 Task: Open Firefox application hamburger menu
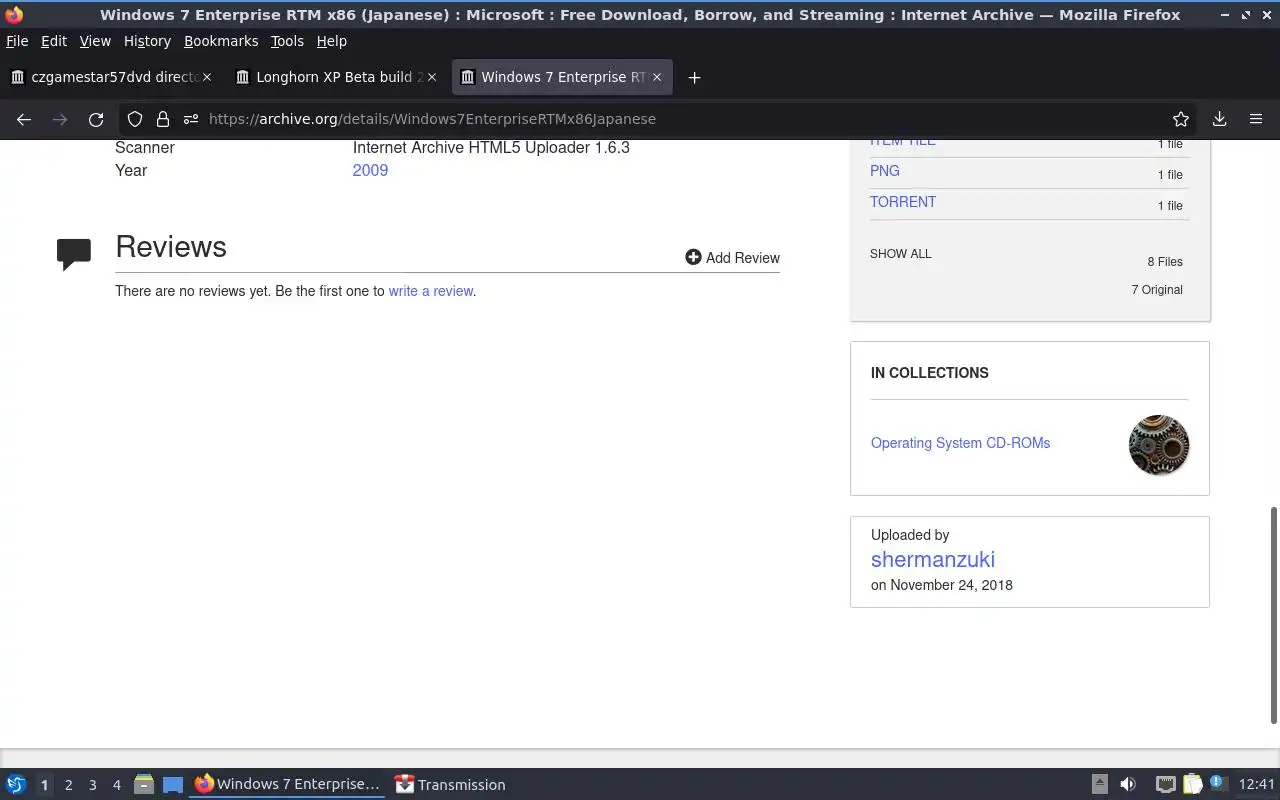click(1256, 119)
